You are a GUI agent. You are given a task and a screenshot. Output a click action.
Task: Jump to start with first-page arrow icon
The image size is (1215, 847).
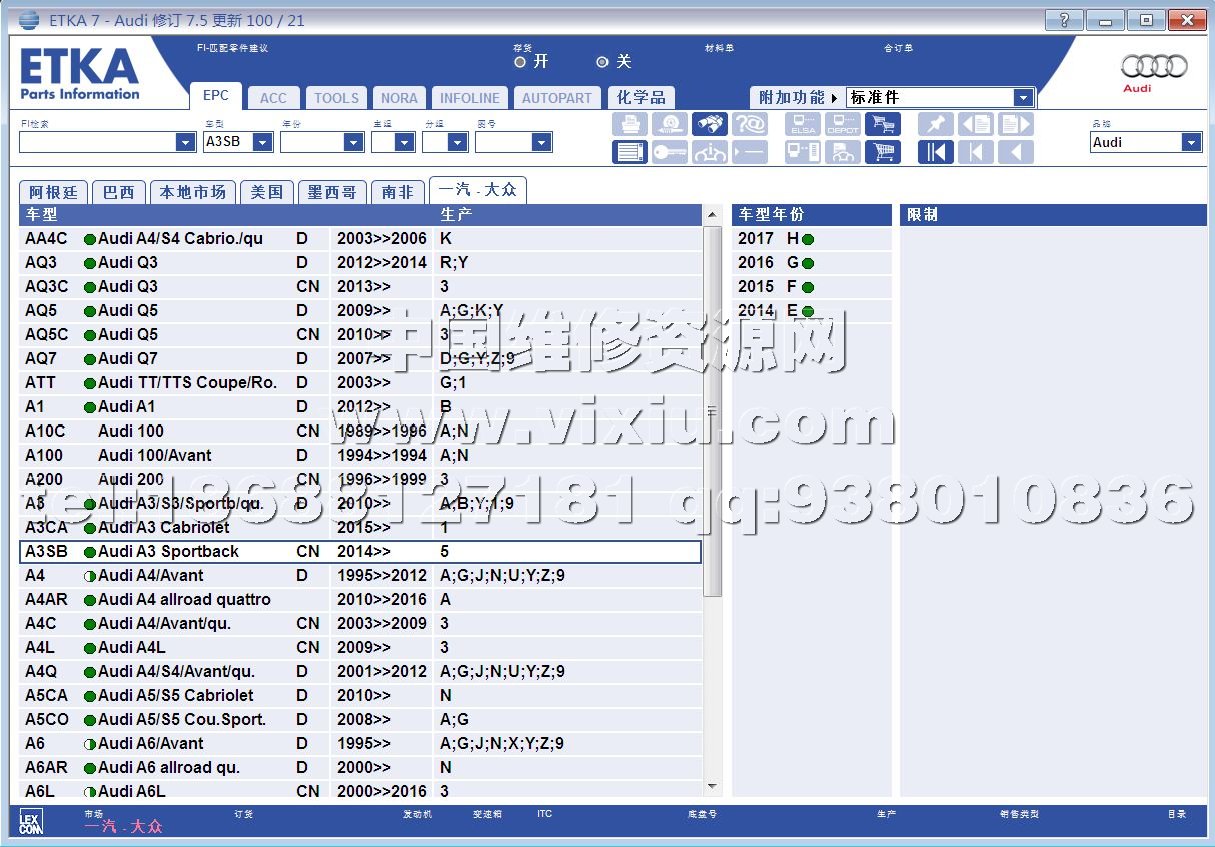pyautogui.click(x=936, y=152)
